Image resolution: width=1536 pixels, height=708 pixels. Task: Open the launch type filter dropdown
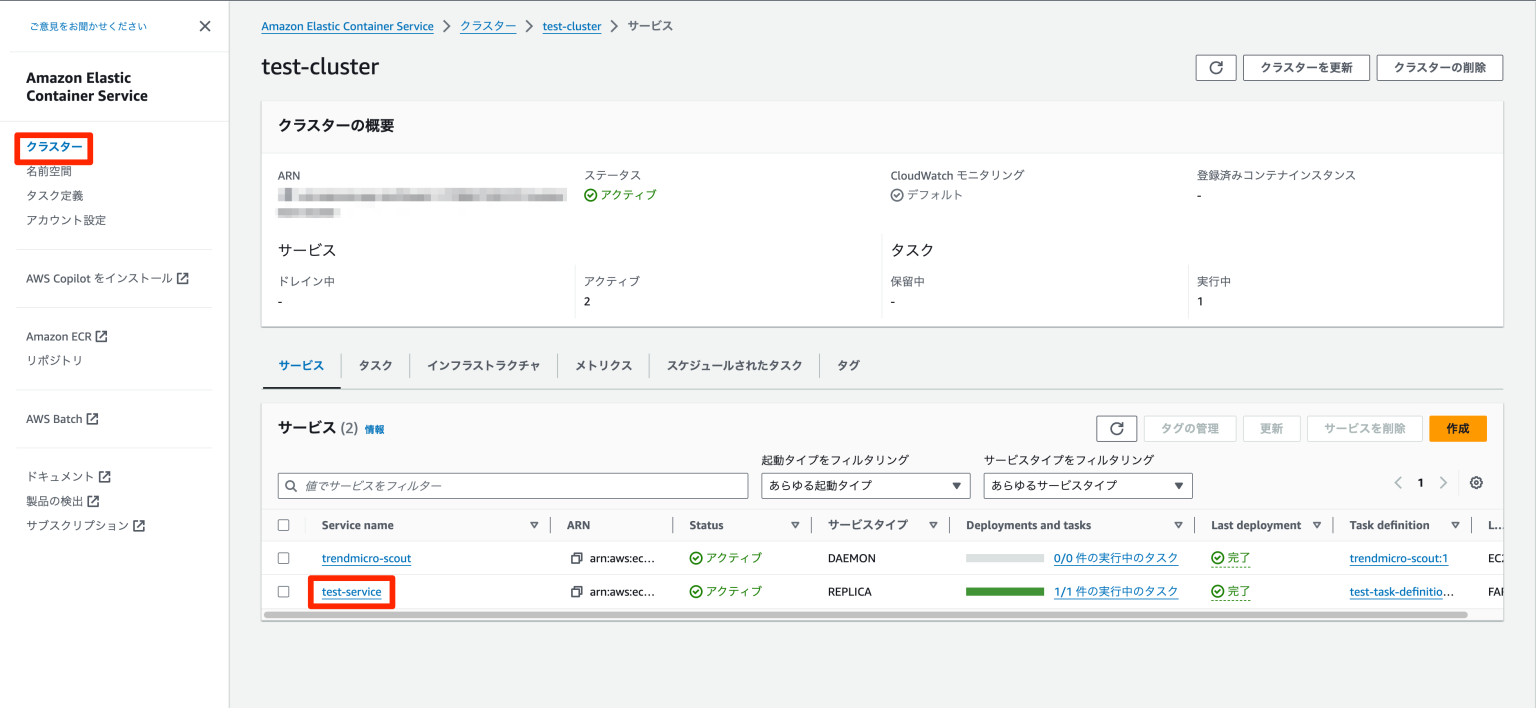coord(865,486)
